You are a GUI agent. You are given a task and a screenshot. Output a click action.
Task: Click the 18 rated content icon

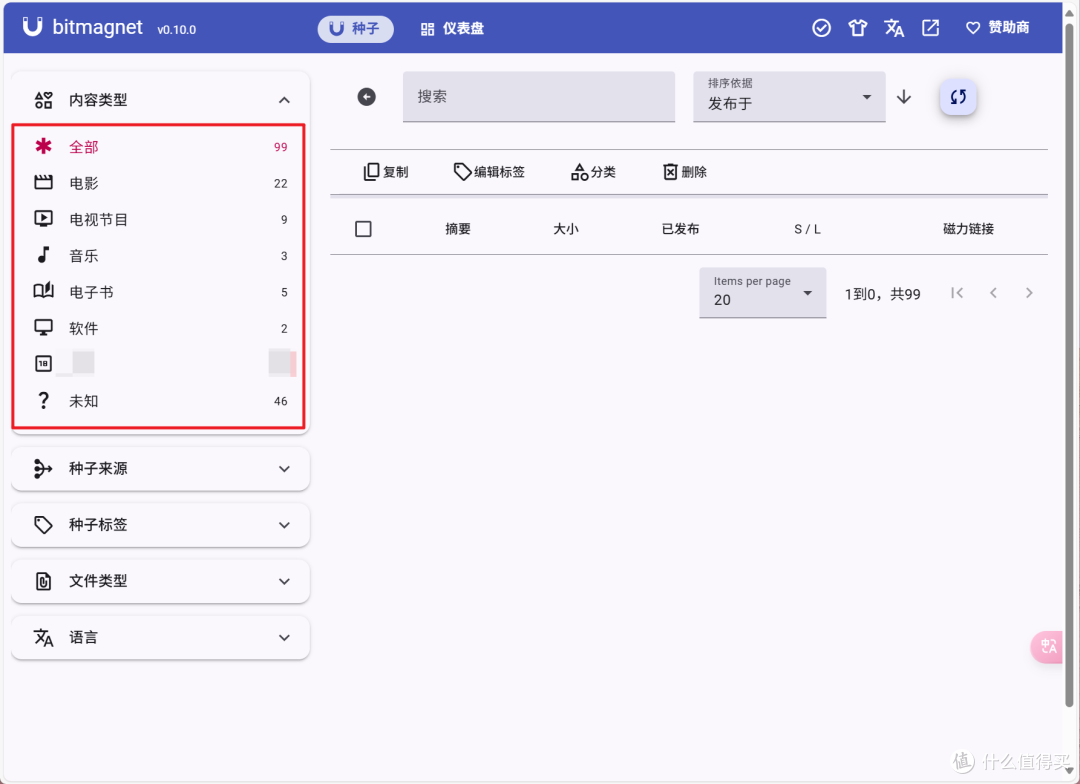click(43, 364)
